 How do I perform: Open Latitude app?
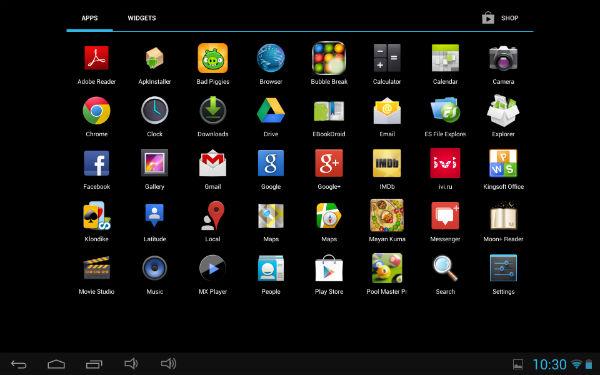point(155,215)
